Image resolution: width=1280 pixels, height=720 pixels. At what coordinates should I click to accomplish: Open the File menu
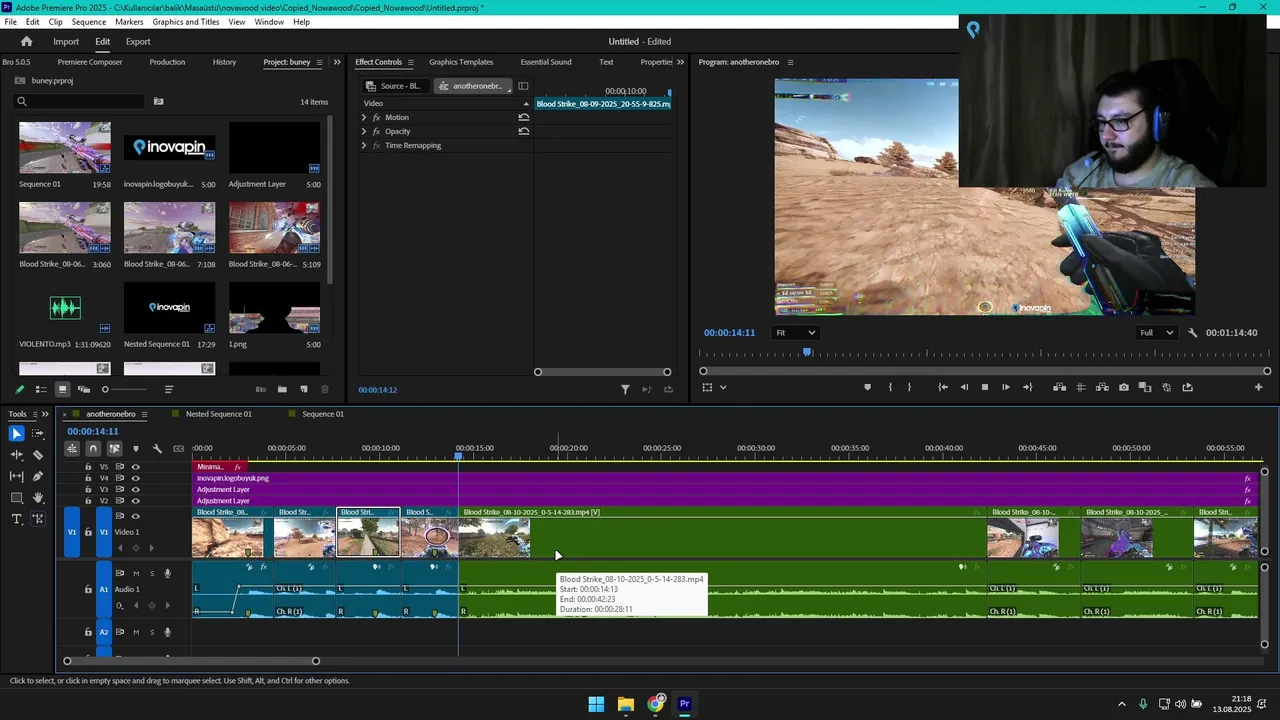pyautogui.click(x=10, y=21)
